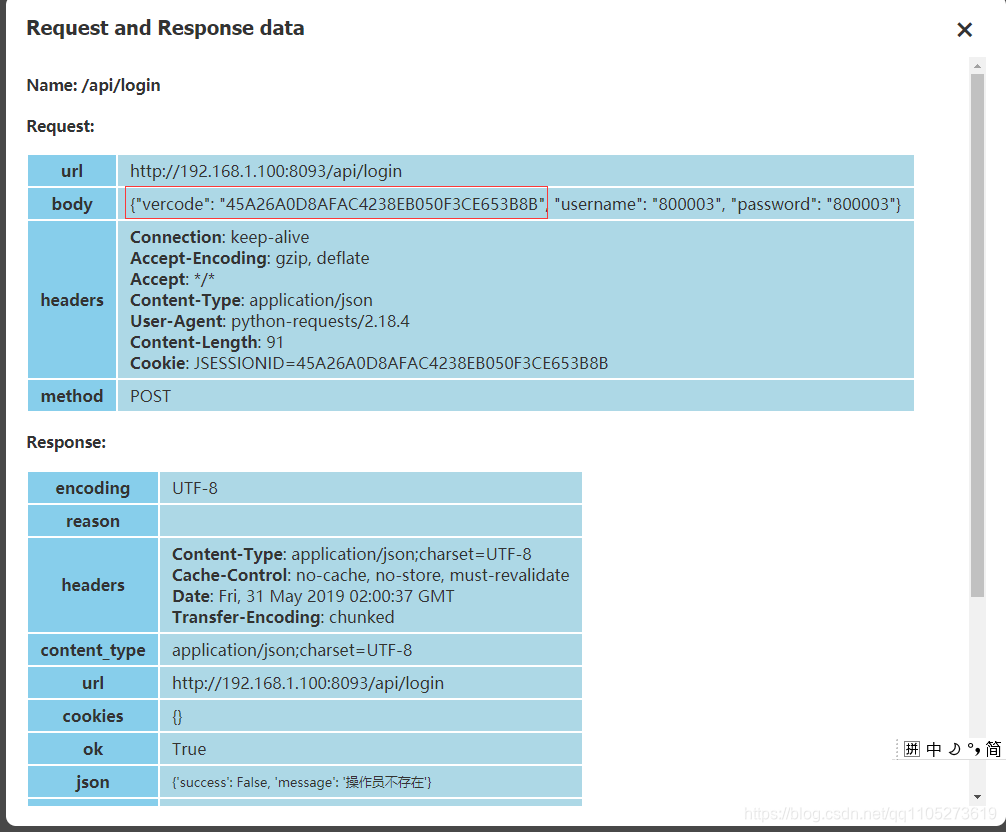Viewport: 1006px width, 832px height.
Task: Click the vercode value in the request body
Action: (382, 204)
